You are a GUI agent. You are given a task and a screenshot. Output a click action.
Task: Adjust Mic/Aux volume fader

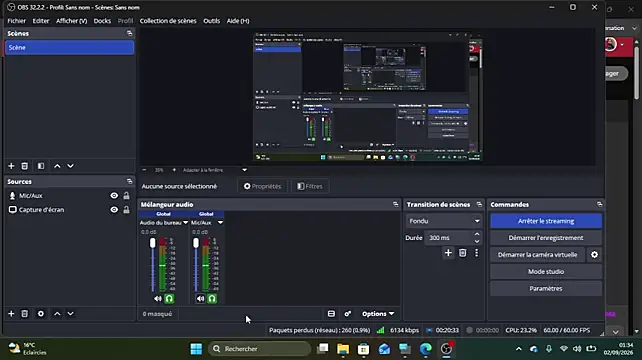[x=196, y=243]
